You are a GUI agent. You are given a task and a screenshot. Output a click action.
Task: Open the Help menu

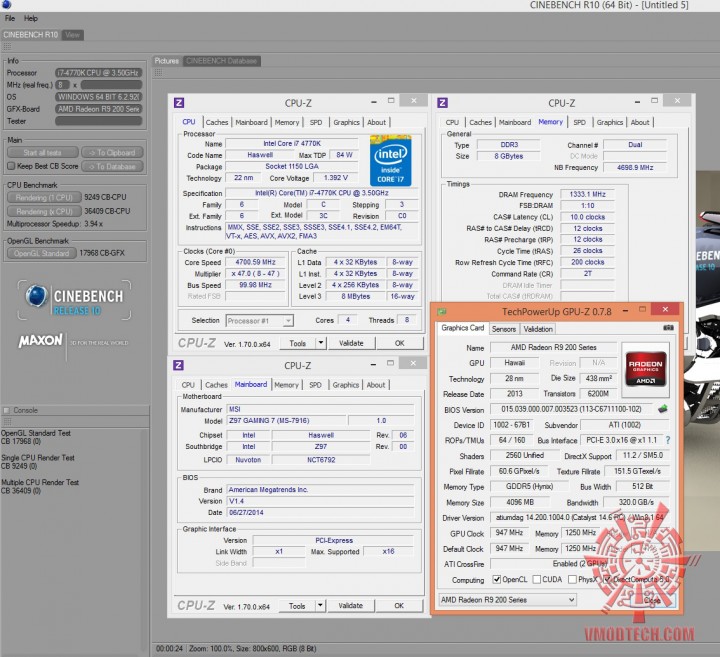point(31,18)
